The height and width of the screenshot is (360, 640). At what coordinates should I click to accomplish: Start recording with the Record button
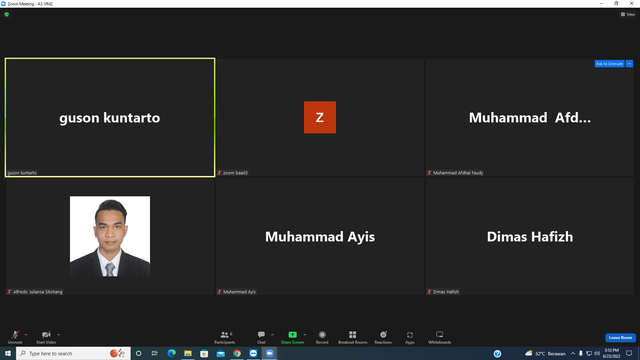point(322,337)
